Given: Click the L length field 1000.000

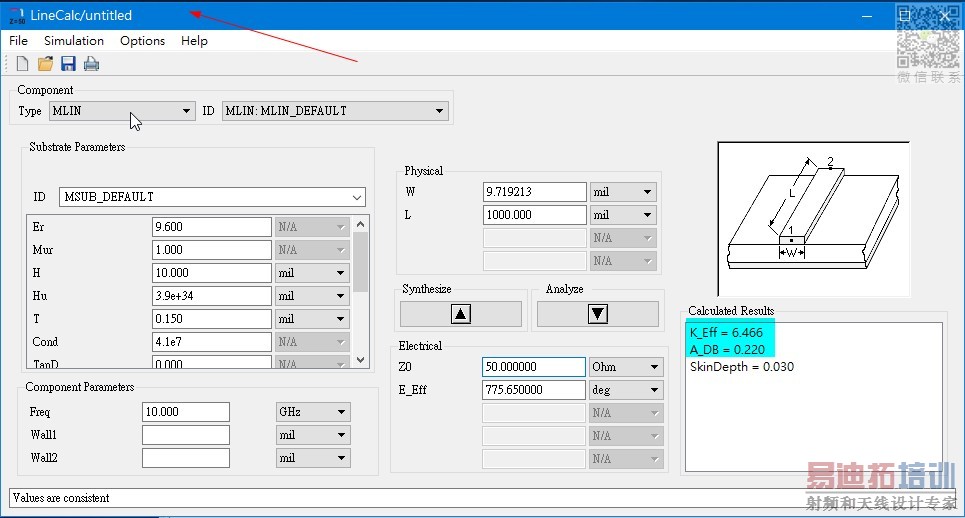Looking at the screenshot, I should pos(534,215).
